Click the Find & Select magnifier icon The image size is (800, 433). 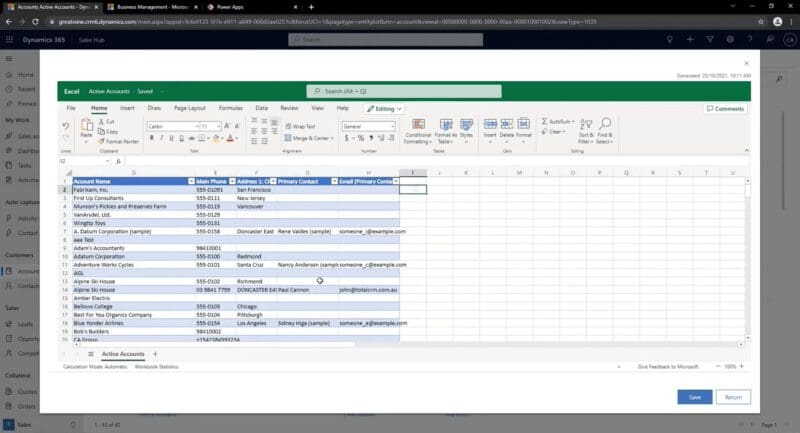605,123
